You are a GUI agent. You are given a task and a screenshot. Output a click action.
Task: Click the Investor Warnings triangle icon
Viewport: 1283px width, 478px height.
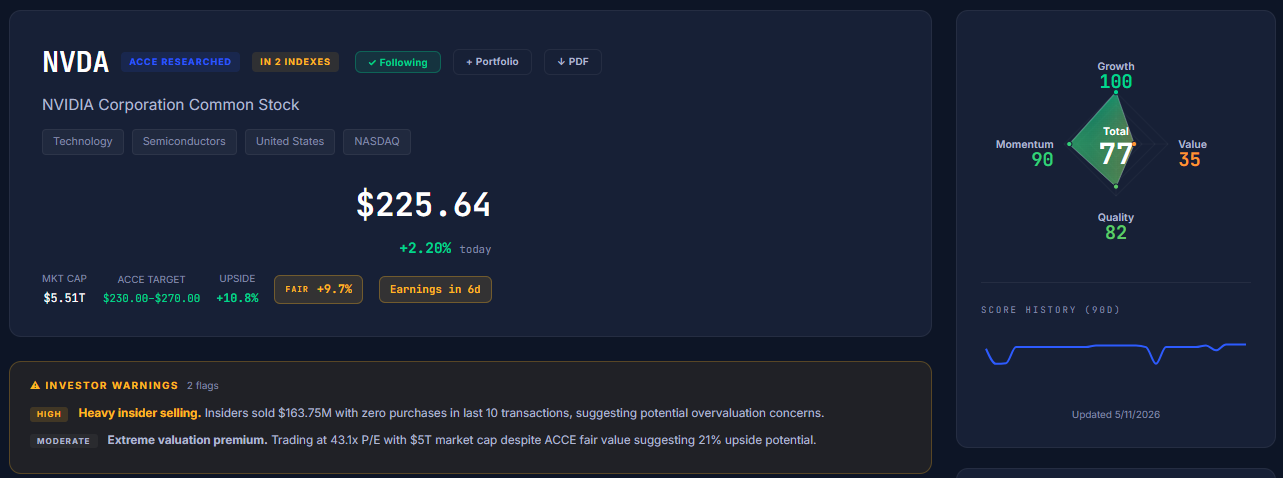[x=35, y=385]
